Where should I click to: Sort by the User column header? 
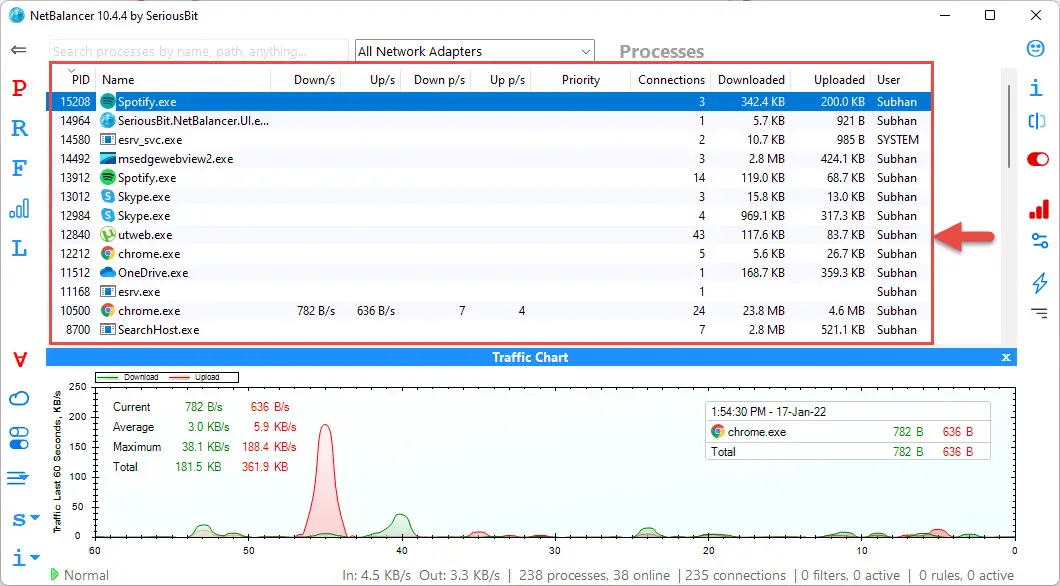901,80
